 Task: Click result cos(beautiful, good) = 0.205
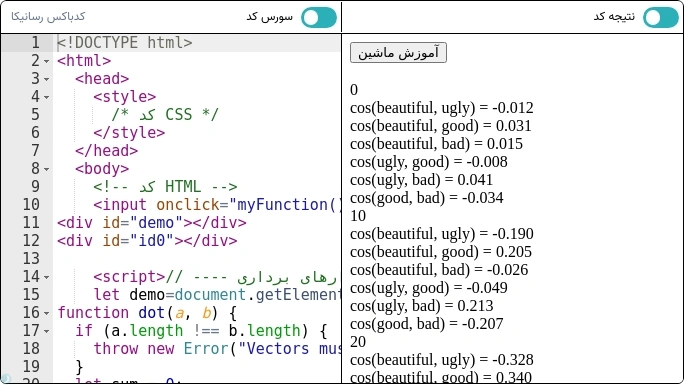(441, 252)
